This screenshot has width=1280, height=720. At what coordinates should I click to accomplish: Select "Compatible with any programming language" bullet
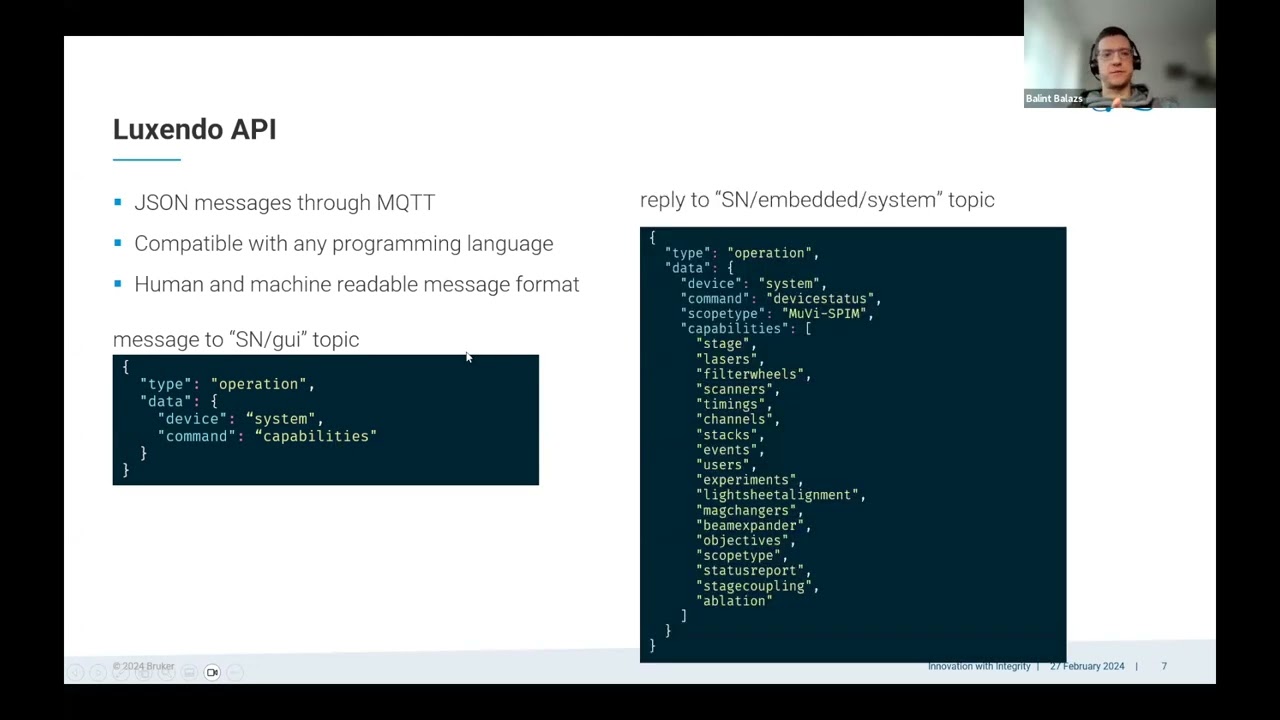(x=343, y=244)
